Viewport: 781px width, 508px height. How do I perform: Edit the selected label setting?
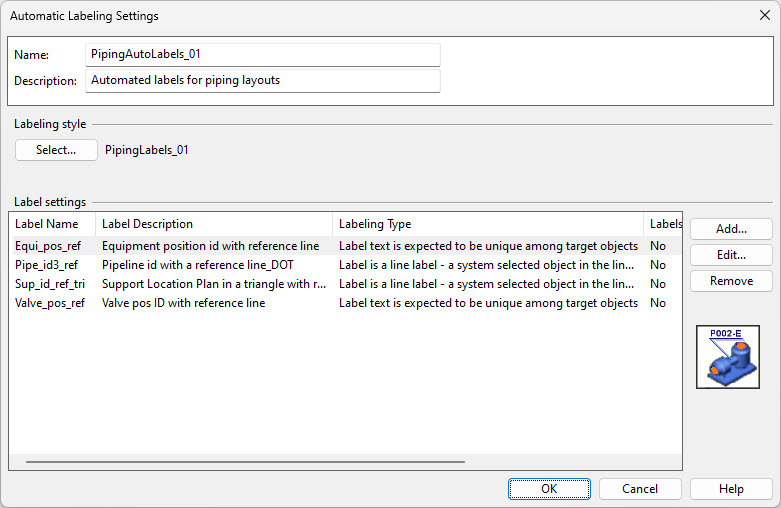tap(731, 255)
